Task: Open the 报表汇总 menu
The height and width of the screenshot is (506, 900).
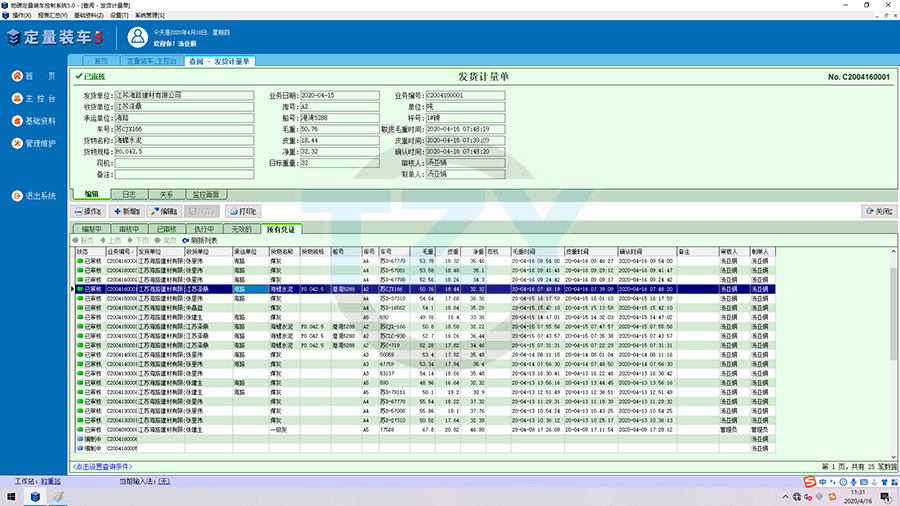Action: point(52,16)
